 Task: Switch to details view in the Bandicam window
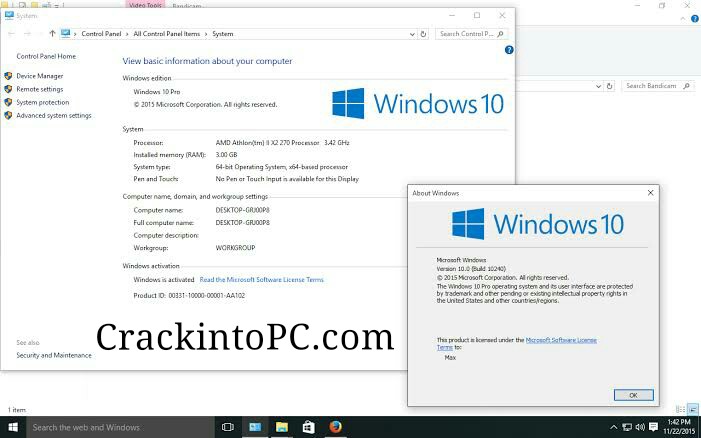pos(680,409)
